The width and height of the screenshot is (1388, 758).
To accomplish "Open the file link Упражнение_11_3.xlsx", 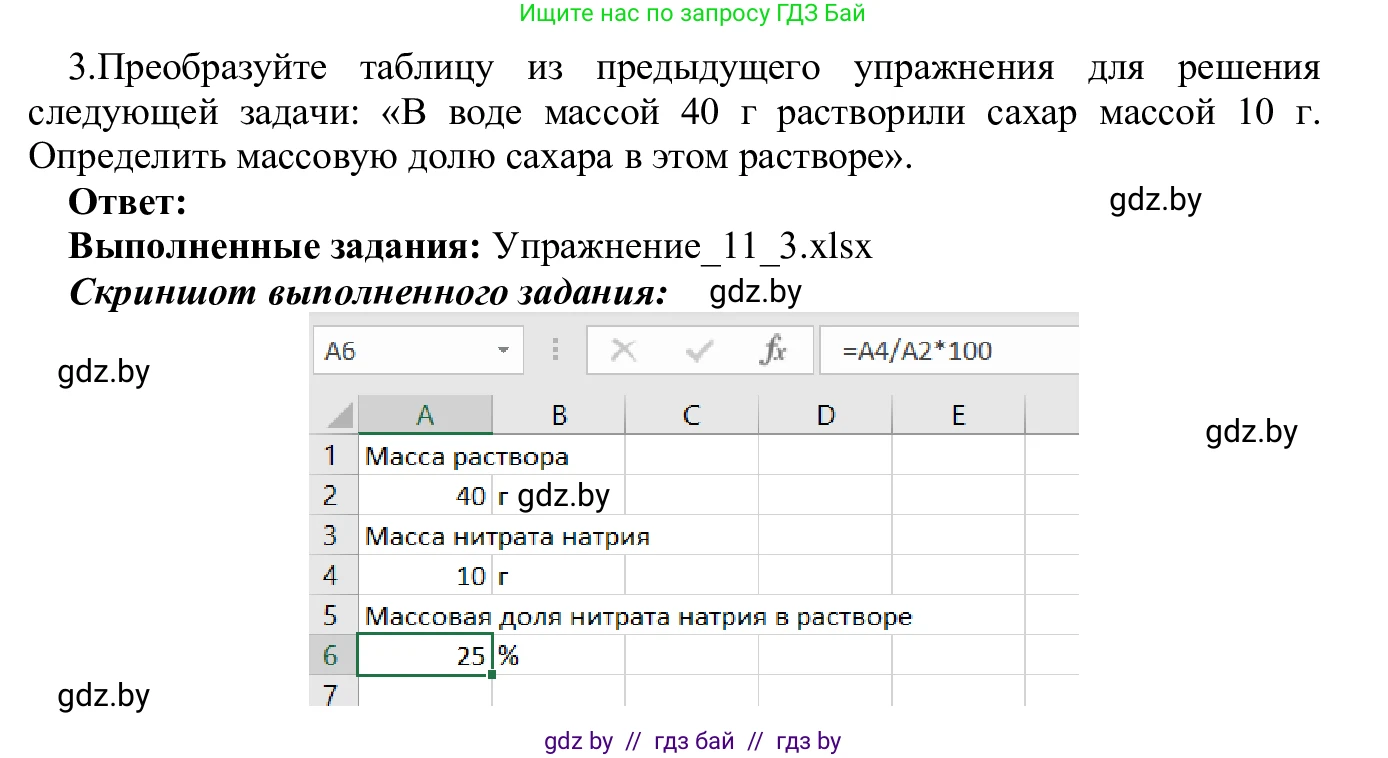I will coord(684,246).
